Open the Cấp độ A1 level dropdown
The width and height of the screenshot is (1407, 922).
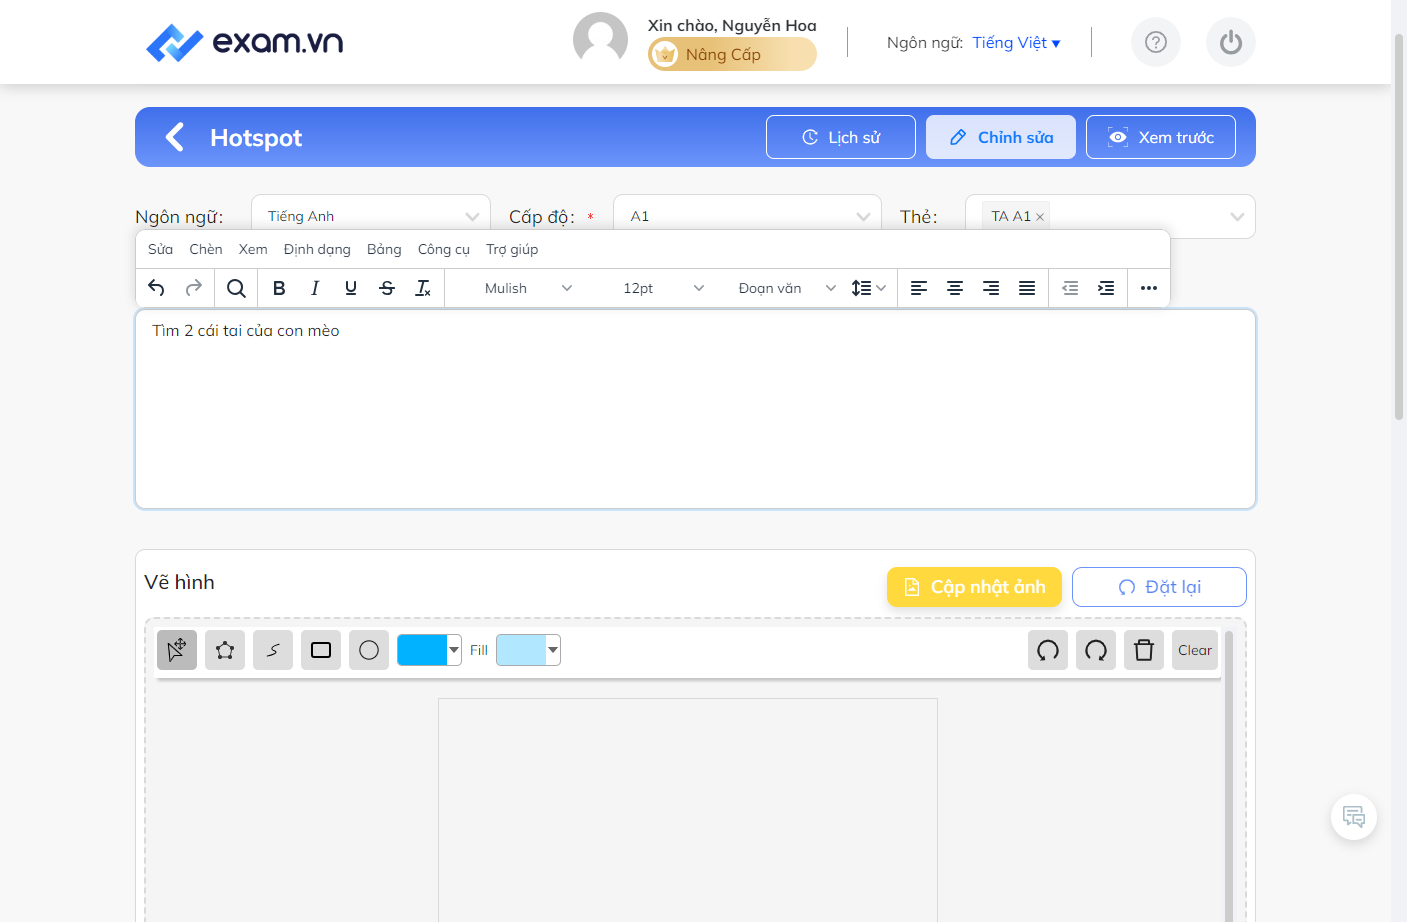click(x=747, y=216)
